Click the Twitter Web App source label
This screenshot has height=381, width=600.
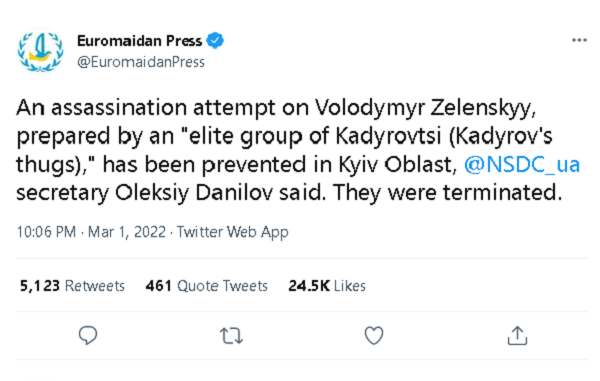pyautogui.click(x=233, y=232)
